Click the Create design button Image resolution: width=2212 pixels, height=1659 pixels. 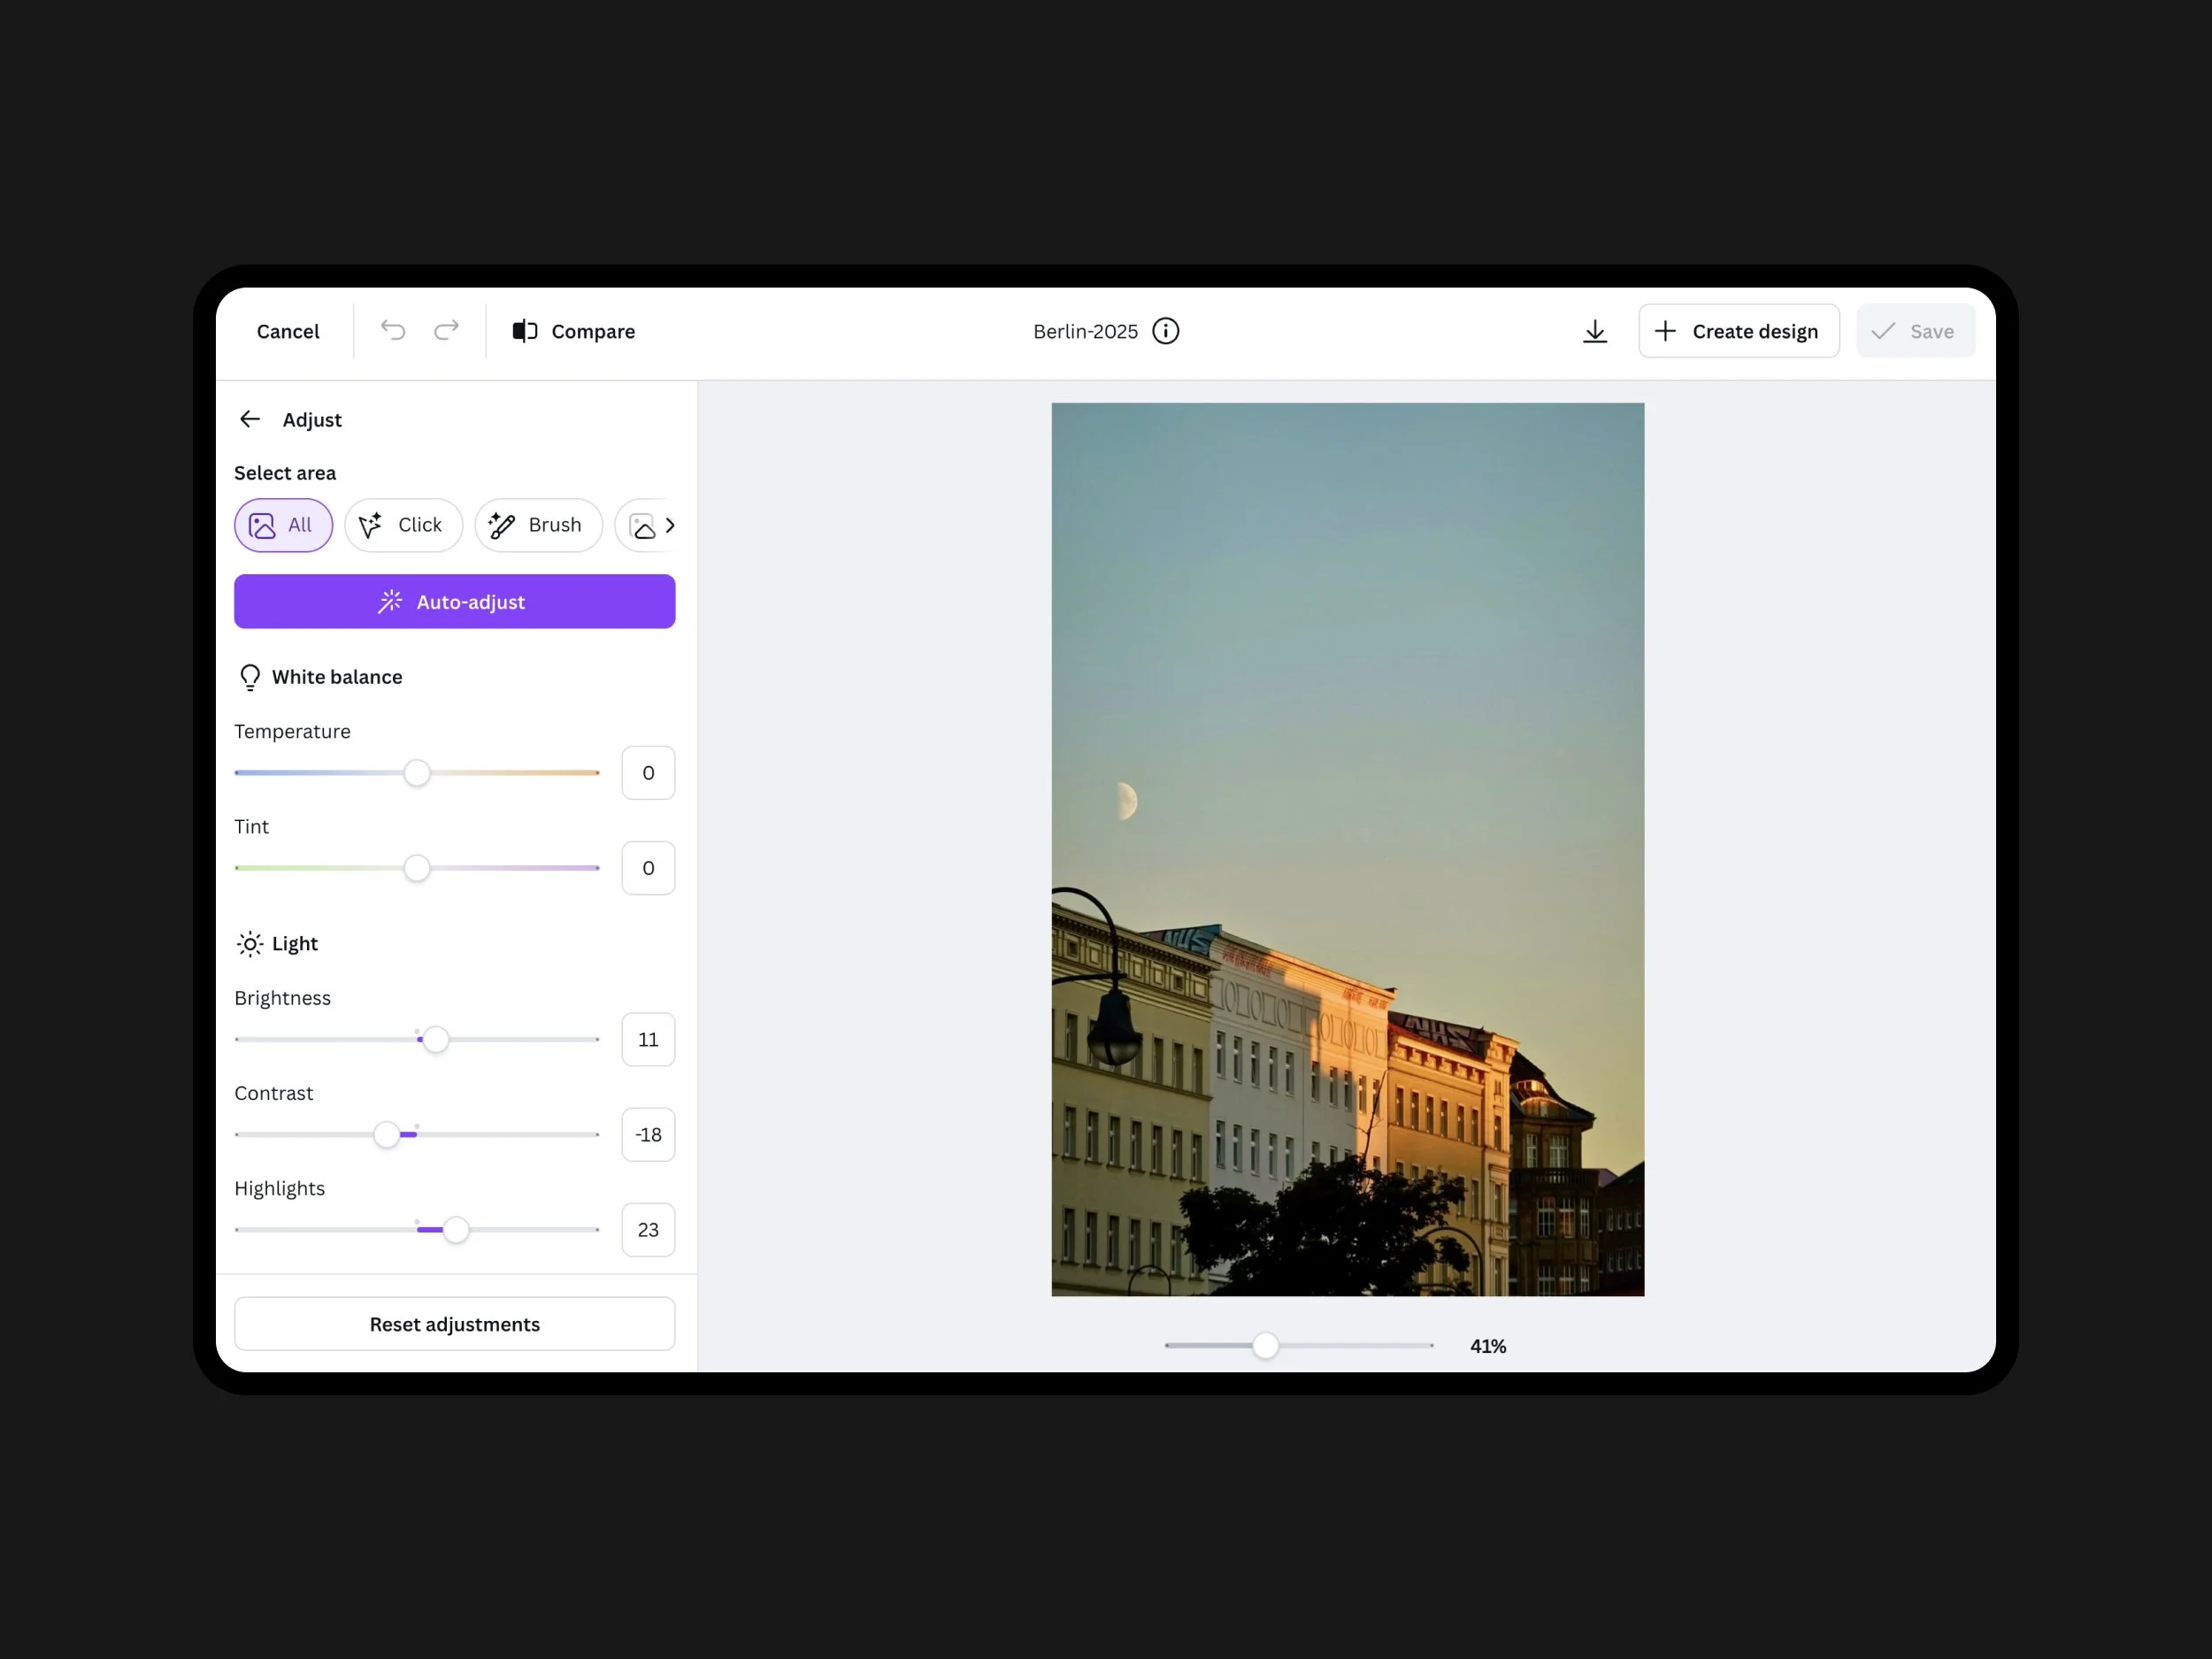1738,331
